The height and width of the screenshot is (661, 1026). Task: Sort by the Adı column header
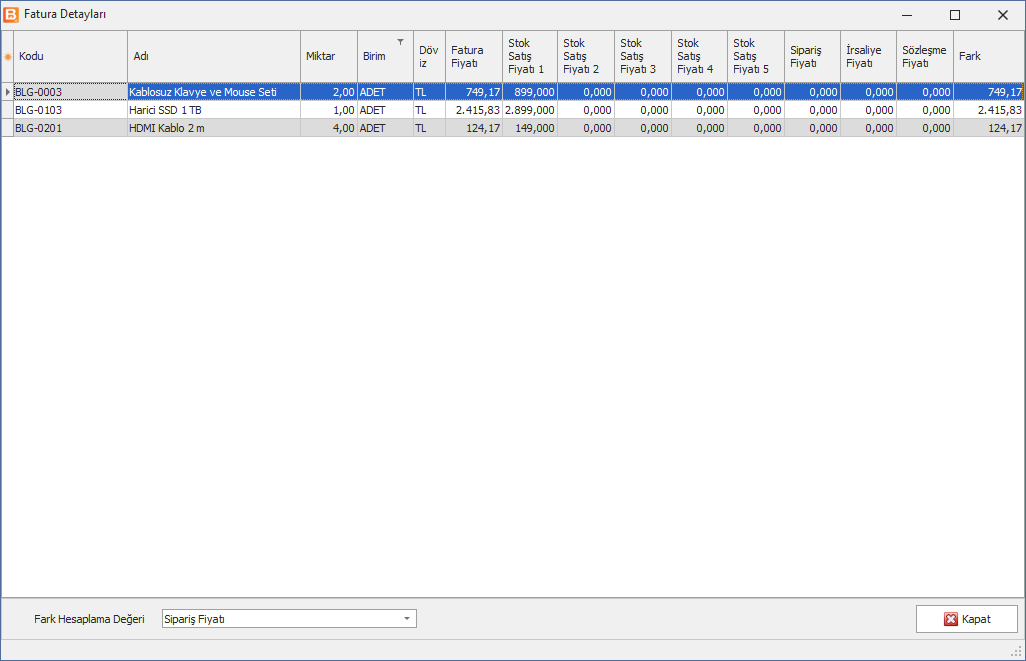(x=214, y=56)
